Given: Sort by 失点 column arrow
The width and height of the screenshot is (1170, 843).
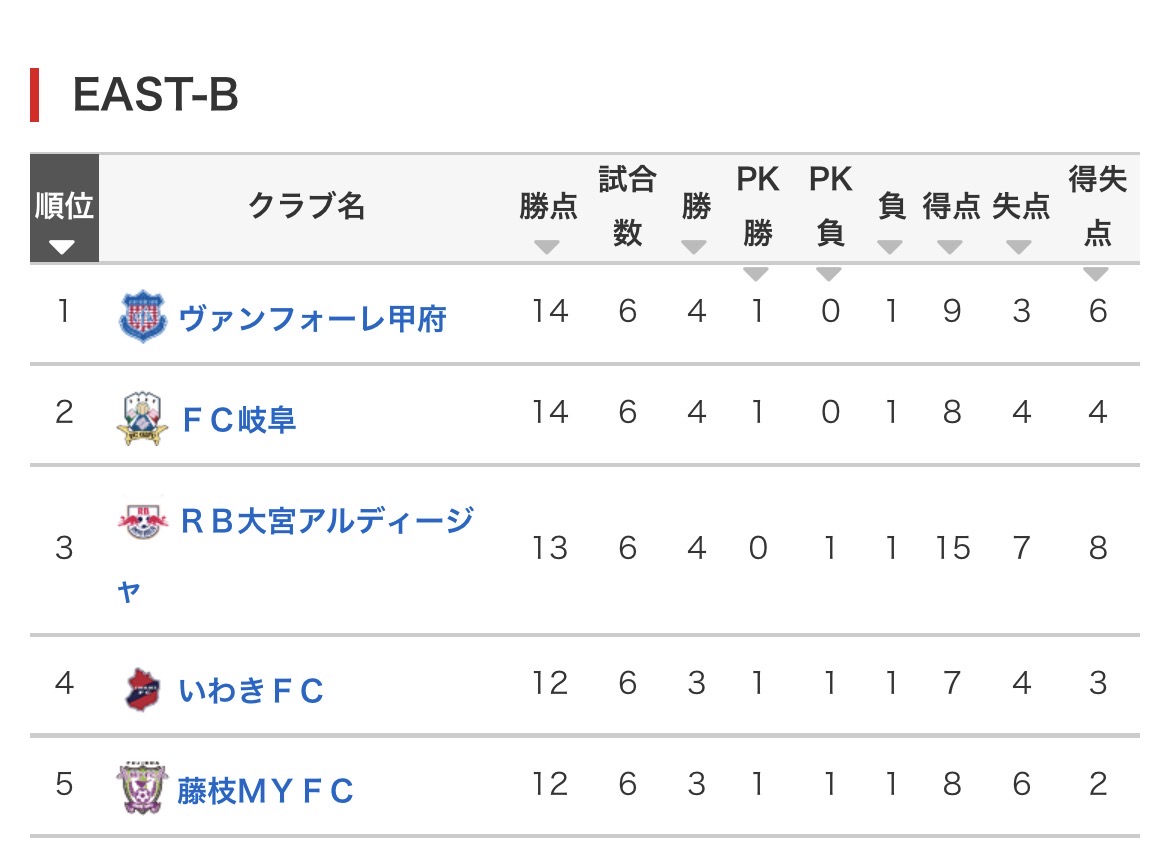Looking at the screenshot, I should coord(1019,247).
